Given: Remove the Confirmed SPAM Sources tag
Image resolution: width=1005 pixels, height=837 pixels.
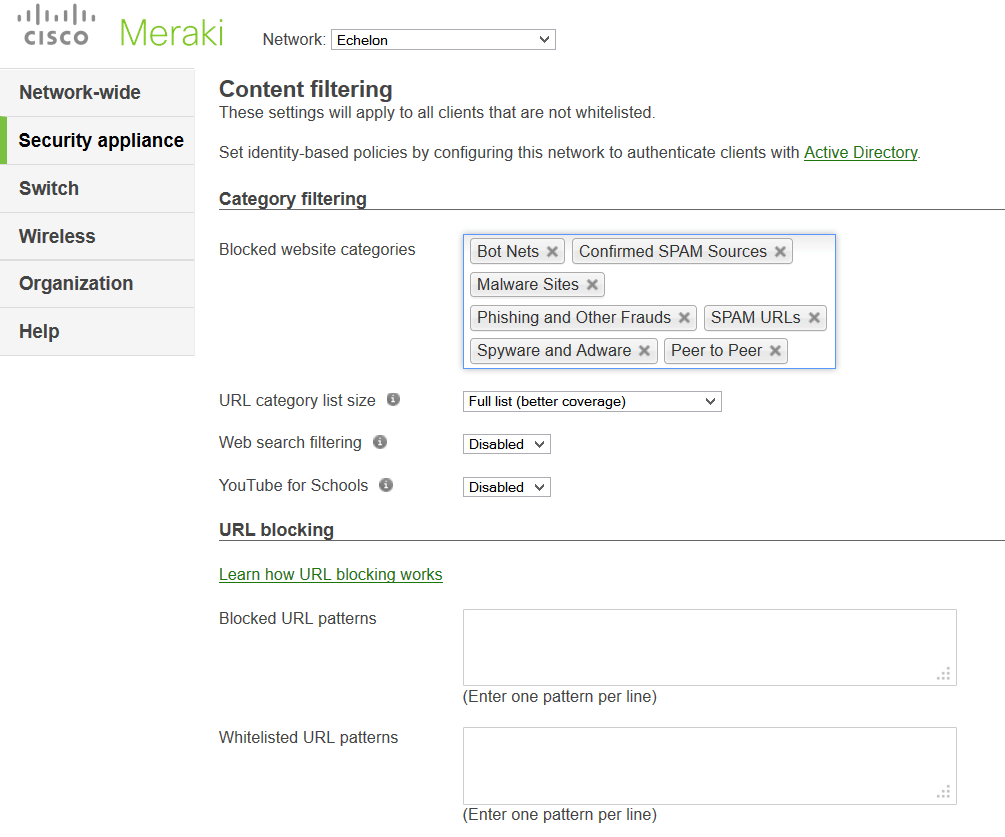Looking at the screenshot, I should [x=780, y=252].
